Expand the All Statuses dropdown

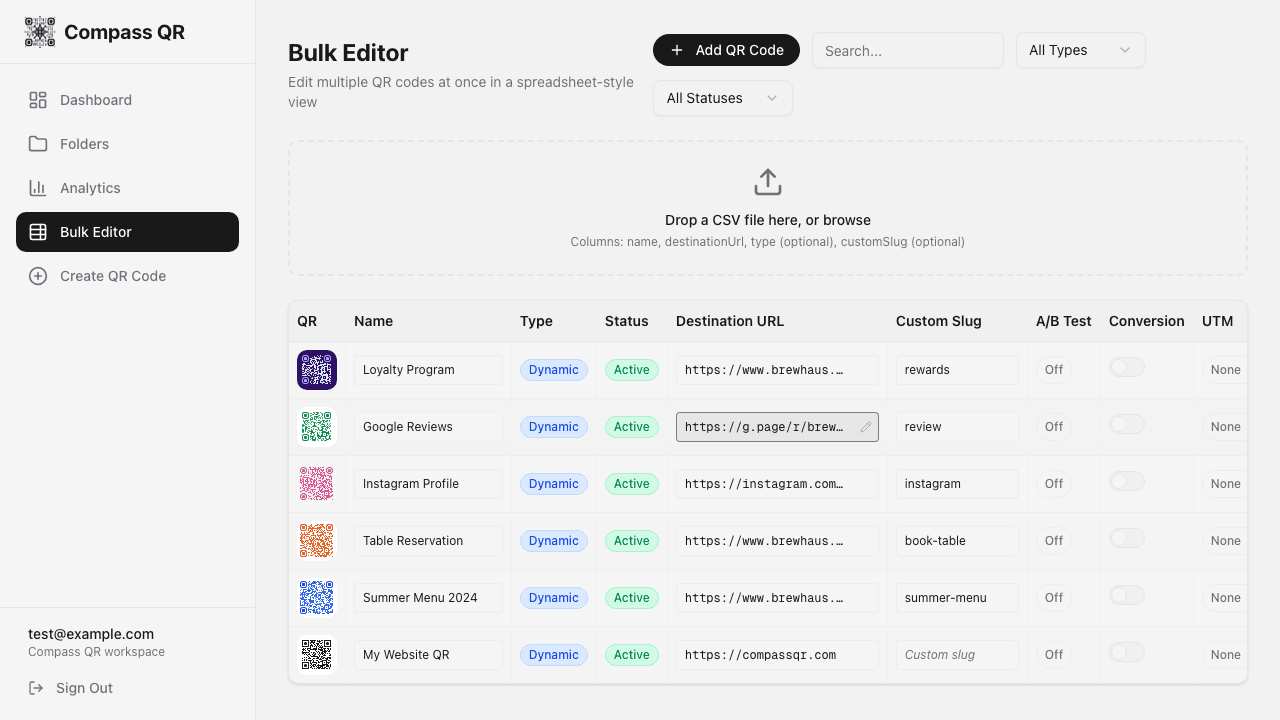click(x=722, y=98)
